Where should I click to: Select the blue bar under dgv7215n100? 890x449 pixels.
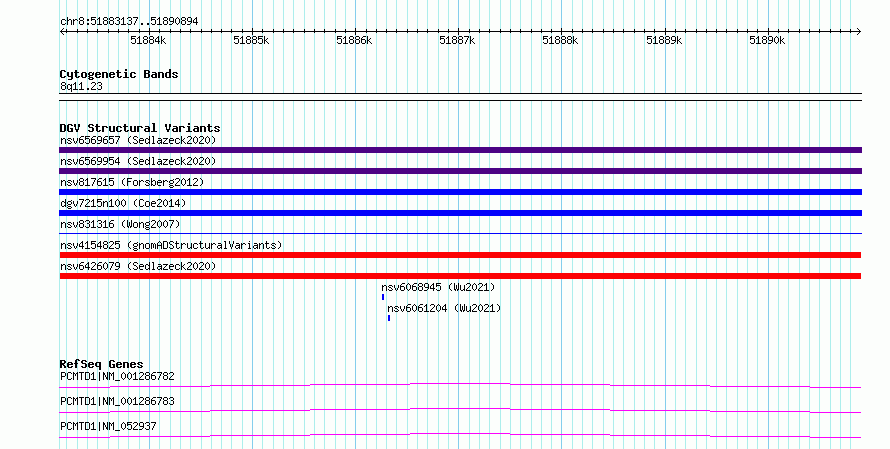pyautogui.click(x=460, y=213)
